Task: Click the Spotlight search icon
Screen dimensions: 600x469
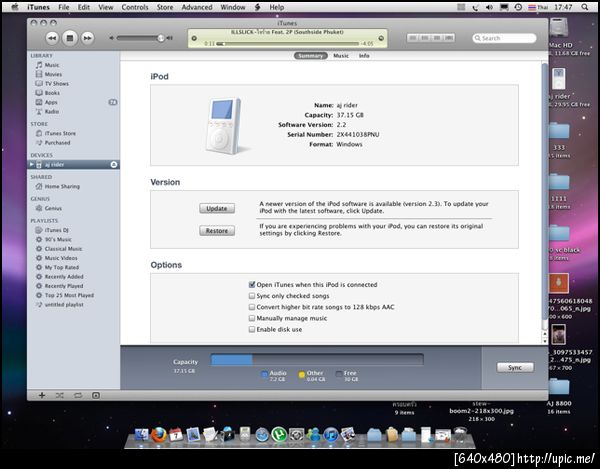Action: coord(585,7)
